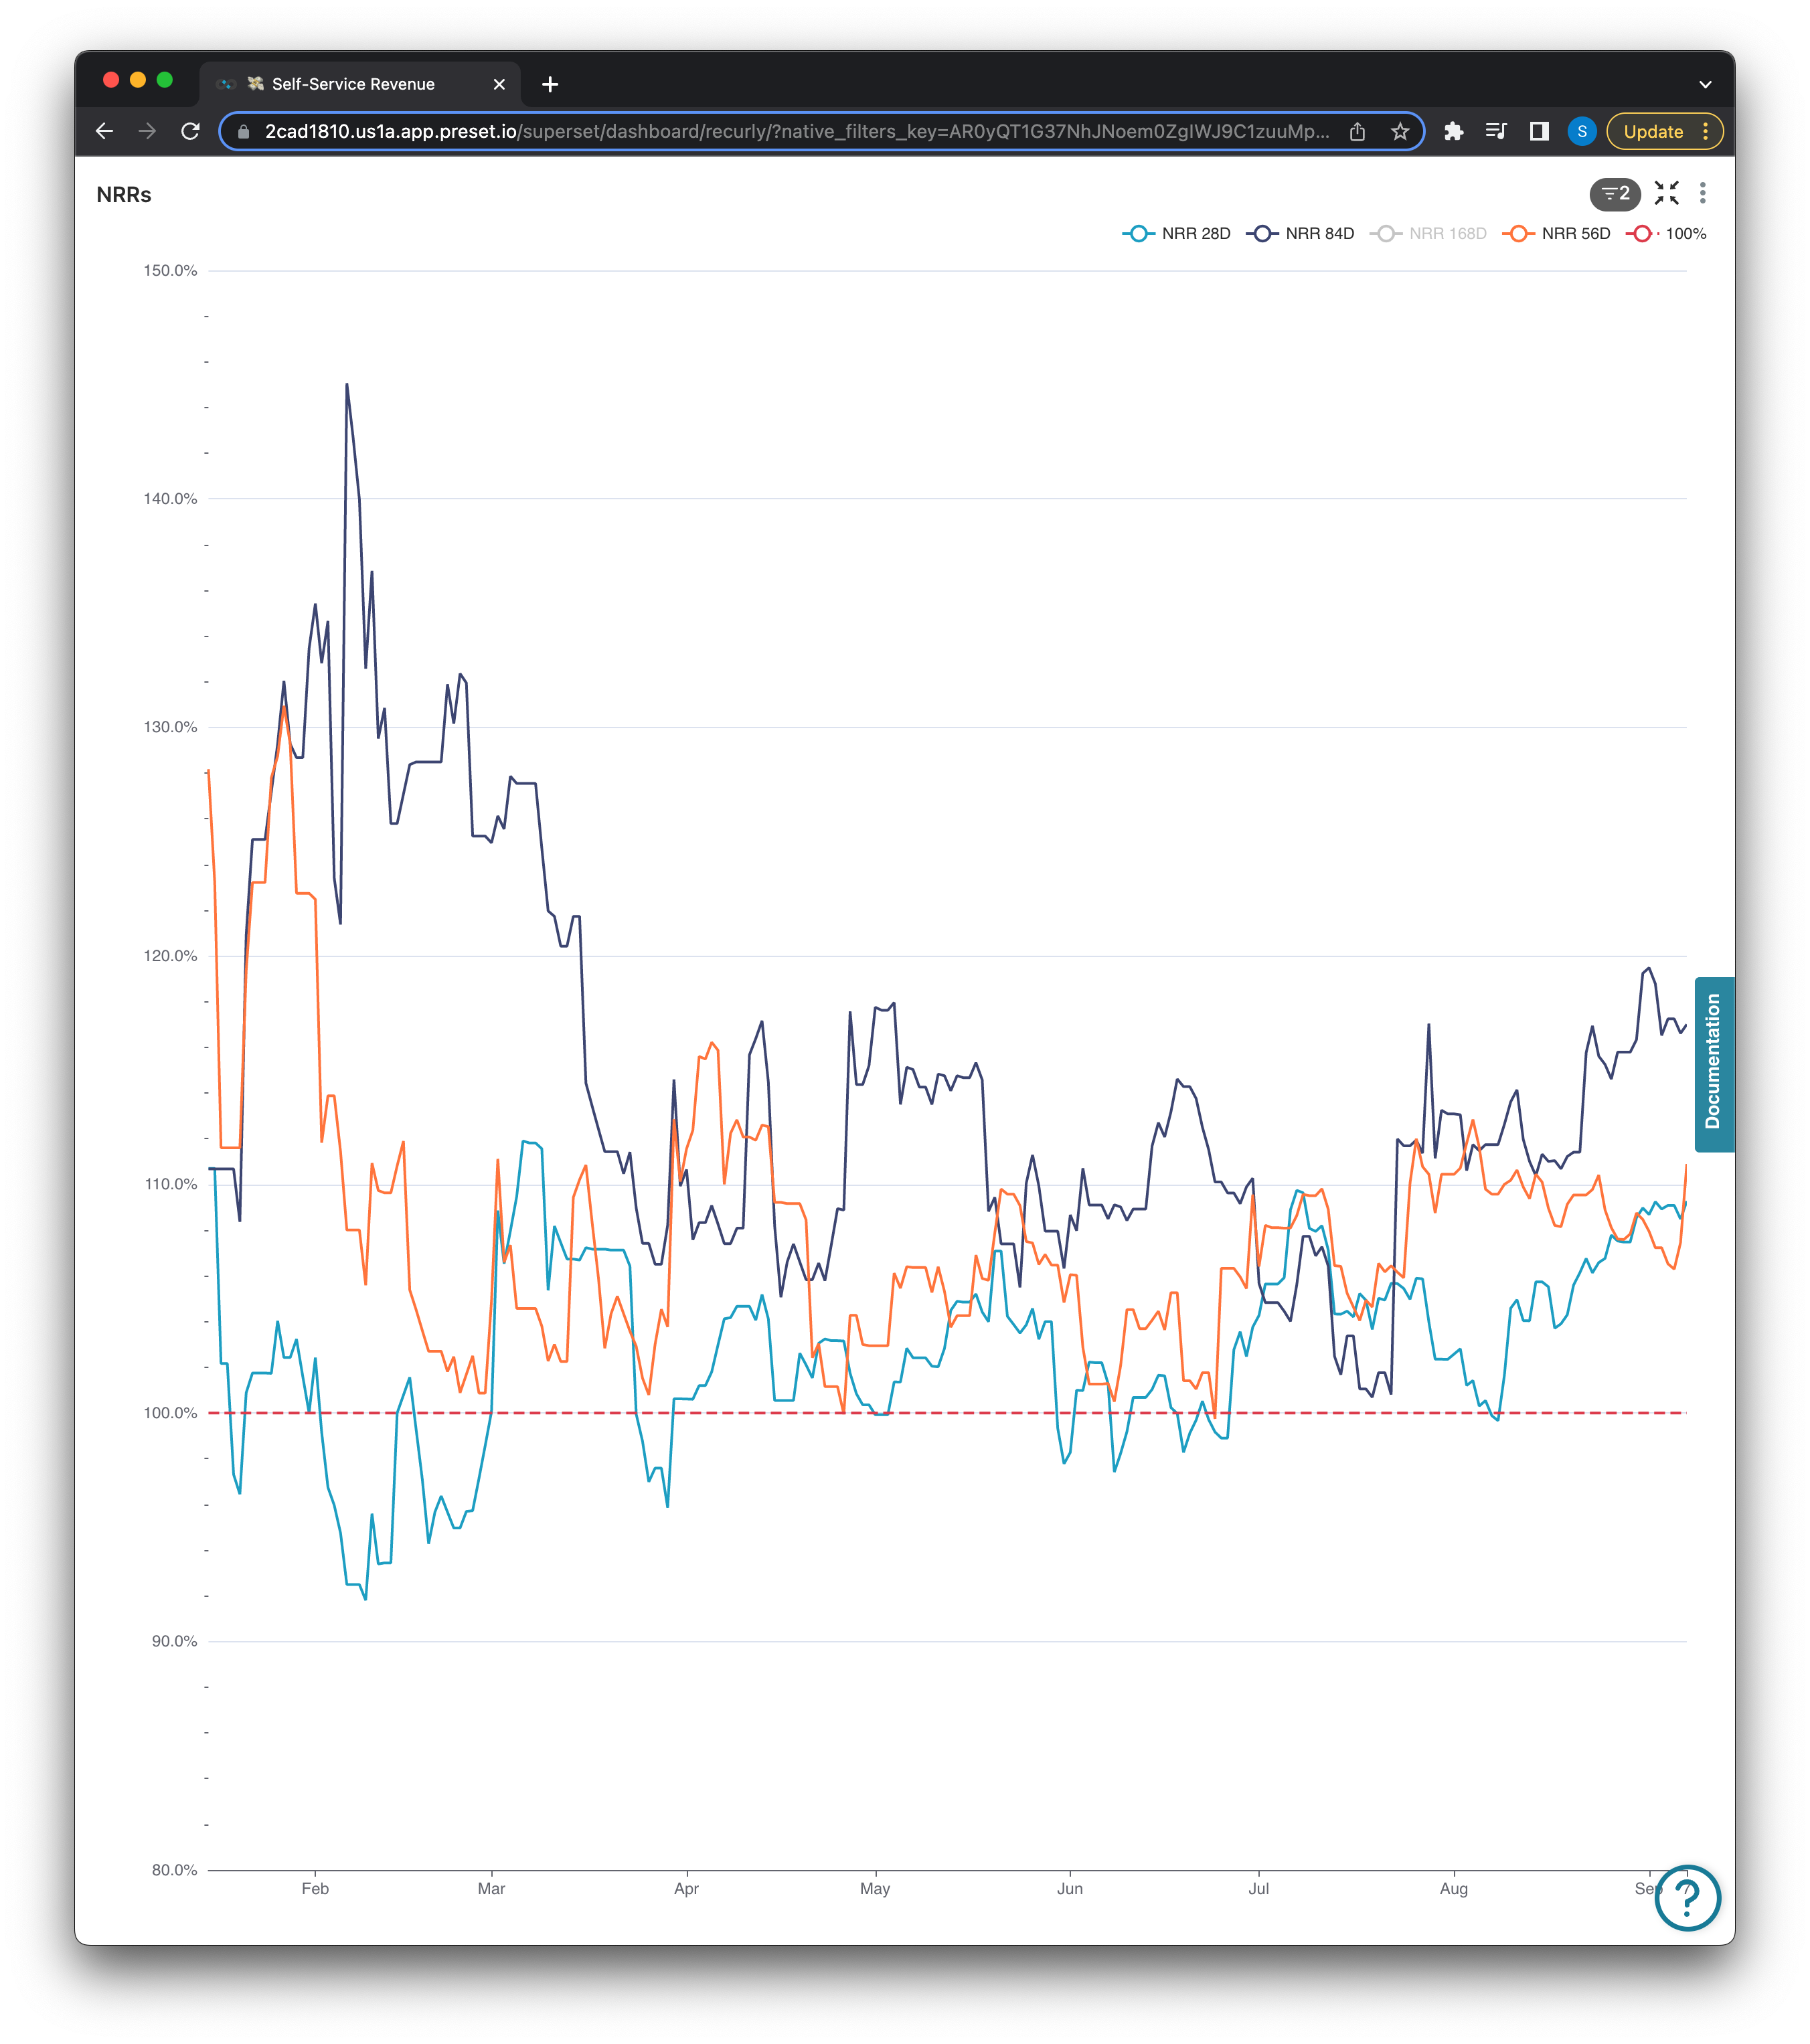Open the Extensions puzzle icon
1810x2044 pixels.
tap(1454, 131)
